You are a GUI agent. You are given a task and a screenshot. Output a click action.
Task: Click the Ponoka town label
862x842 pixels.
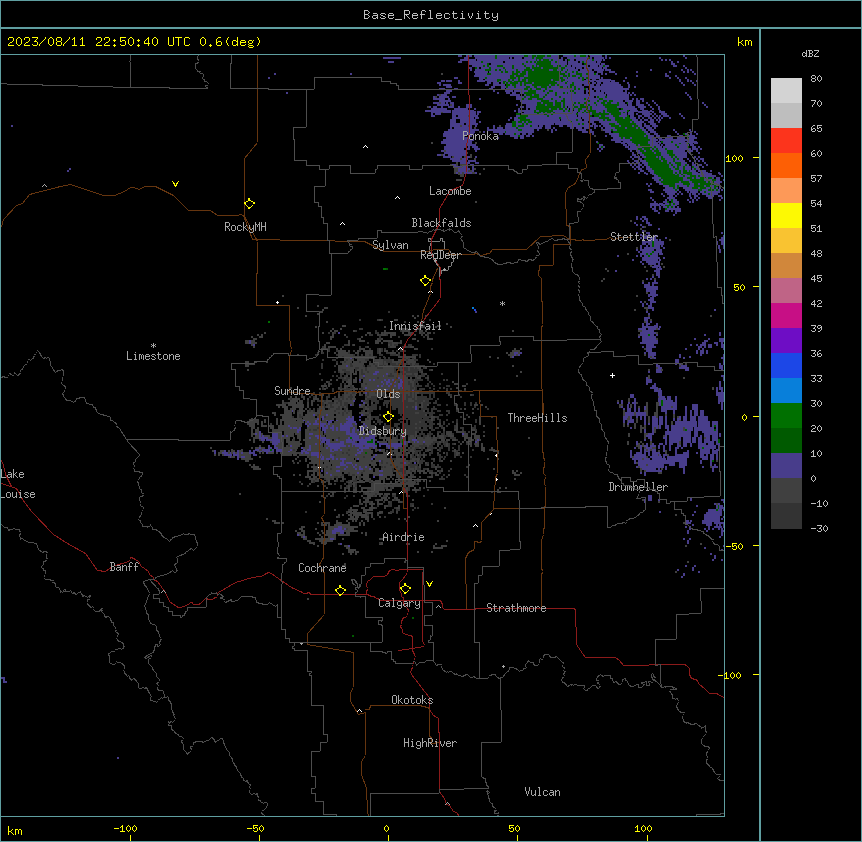click(480, 136)
